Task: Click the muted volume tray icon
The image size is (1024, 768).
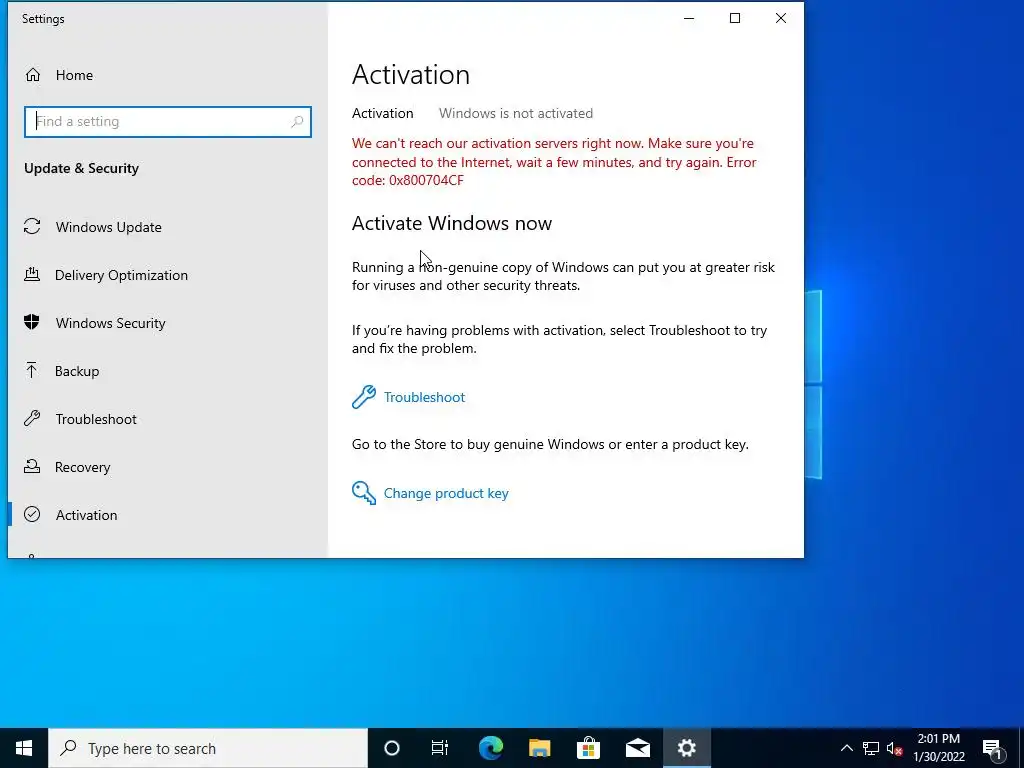Action: click(895, 748)
